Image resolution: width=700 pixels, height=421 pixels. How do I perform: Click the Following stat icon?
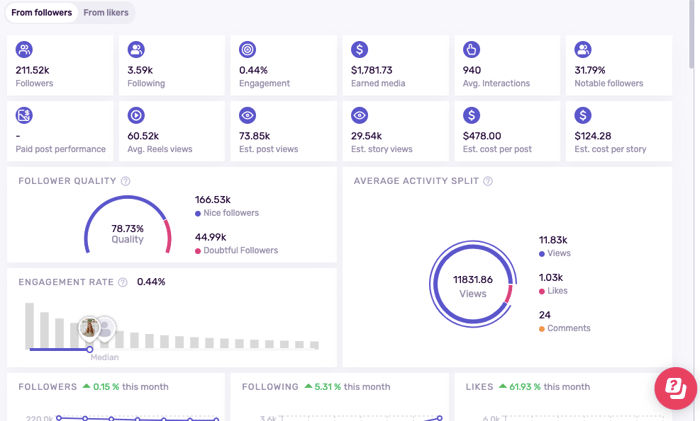click(136, 50)
